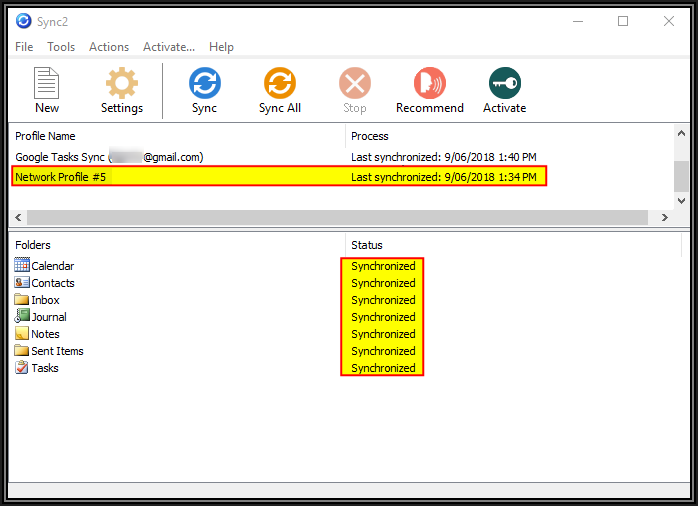Click the blue Sync icon
The height and width of the screenshot is (506, 698).
pos(204,83)
